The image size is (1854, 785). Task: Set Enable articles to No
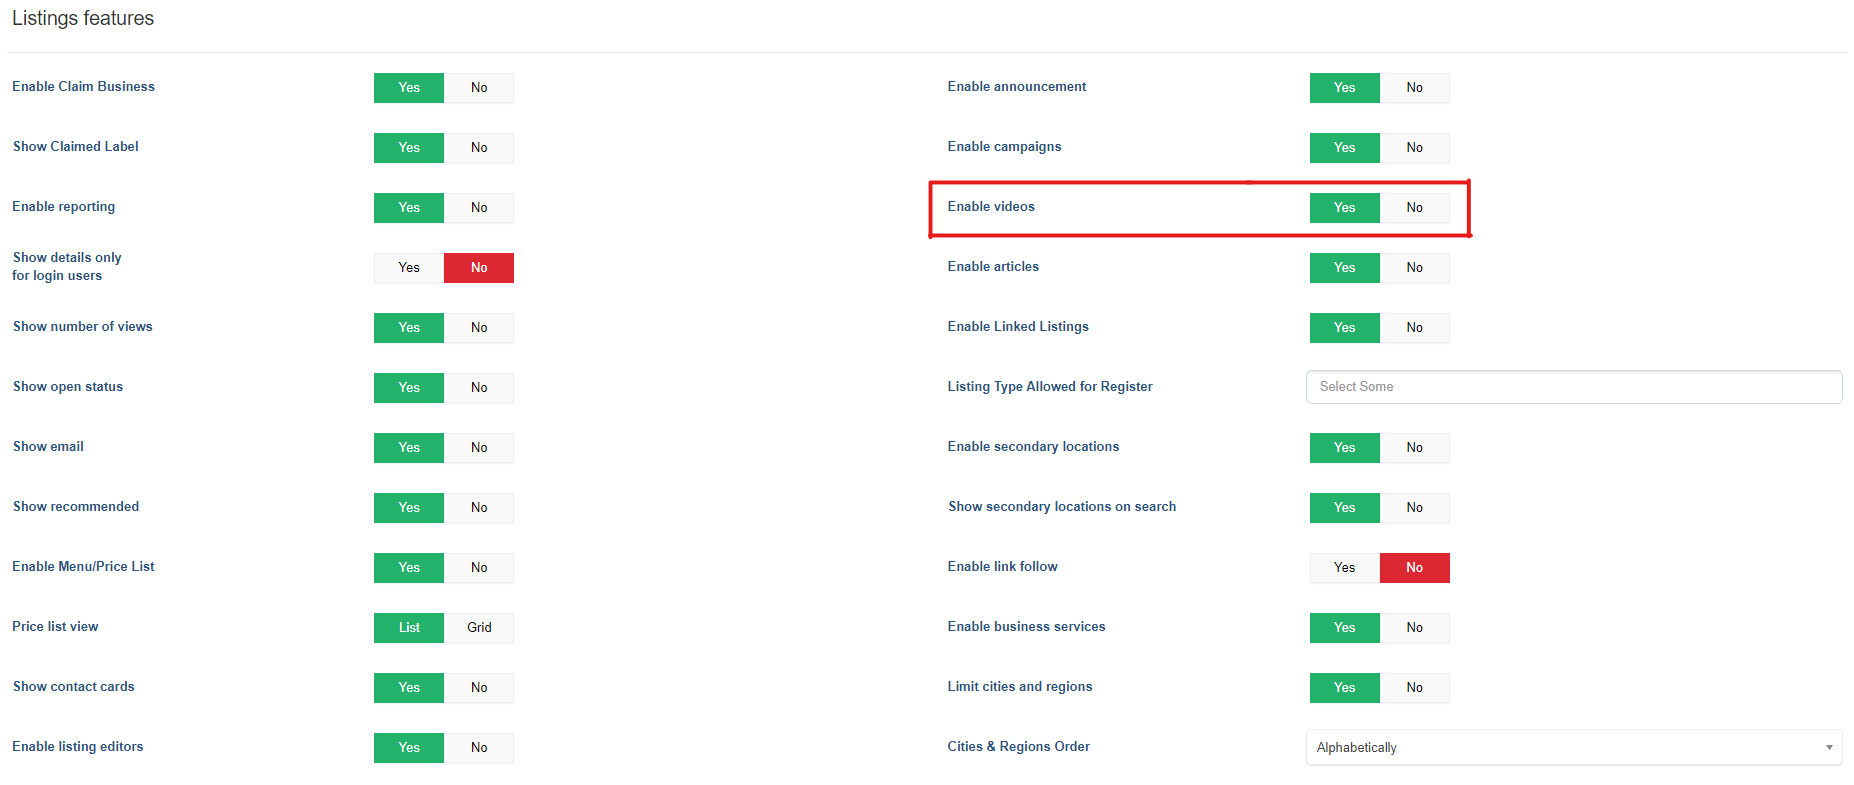(1415, 268)
